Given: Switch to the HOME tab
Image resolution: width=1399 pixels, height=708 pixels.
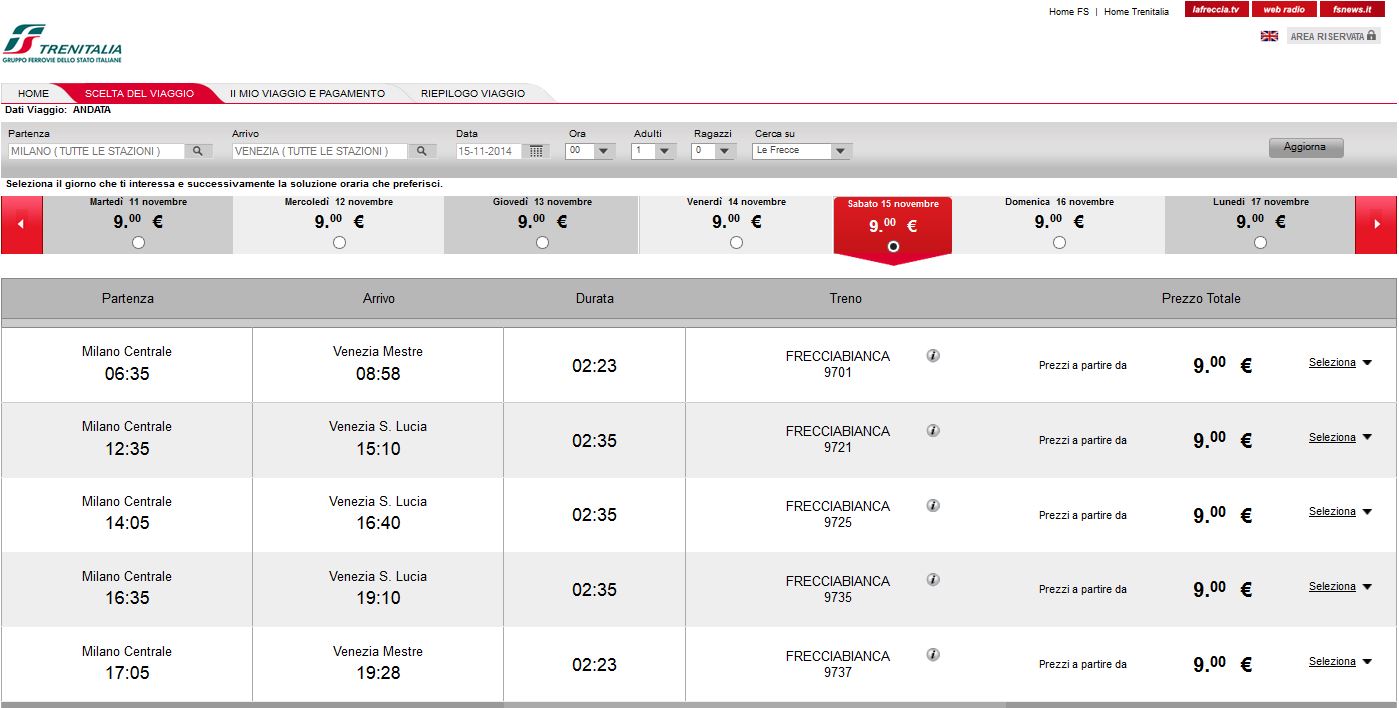Looking at the screenshot, I should pyautogui.click(x=33, y=93).
